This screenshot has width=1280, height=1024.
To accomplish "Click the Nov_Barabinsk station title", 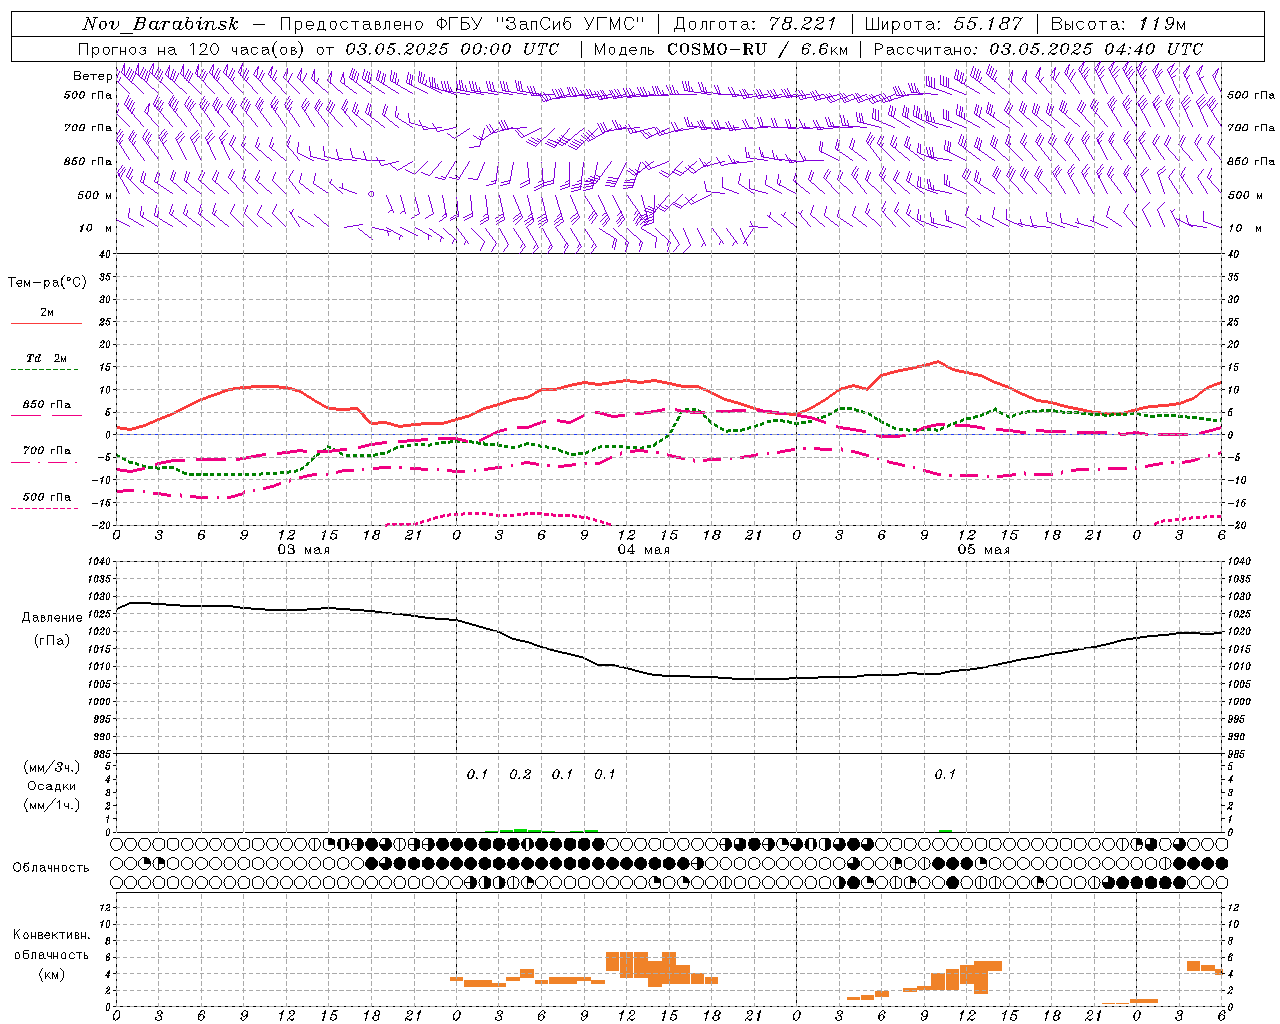I will tap(160, 24).
